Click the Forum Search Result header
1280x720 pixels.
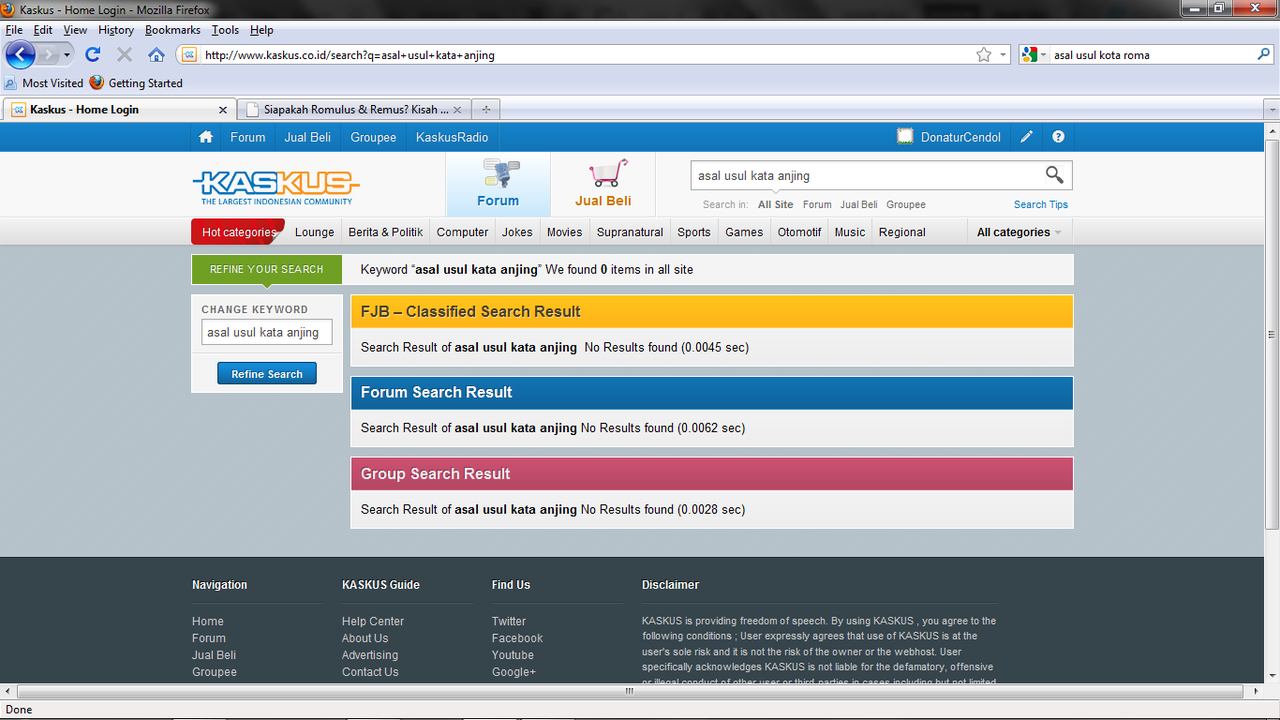tap(712, 393)
